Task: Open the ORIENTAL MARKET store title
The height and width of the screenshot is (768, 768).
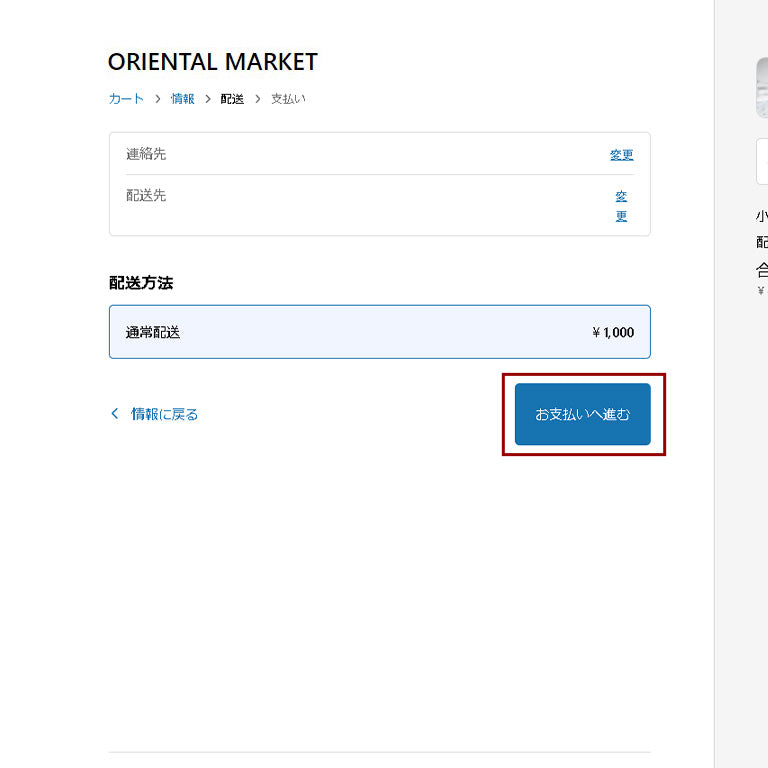Action: pyautogui.click(x=213, y=62)
